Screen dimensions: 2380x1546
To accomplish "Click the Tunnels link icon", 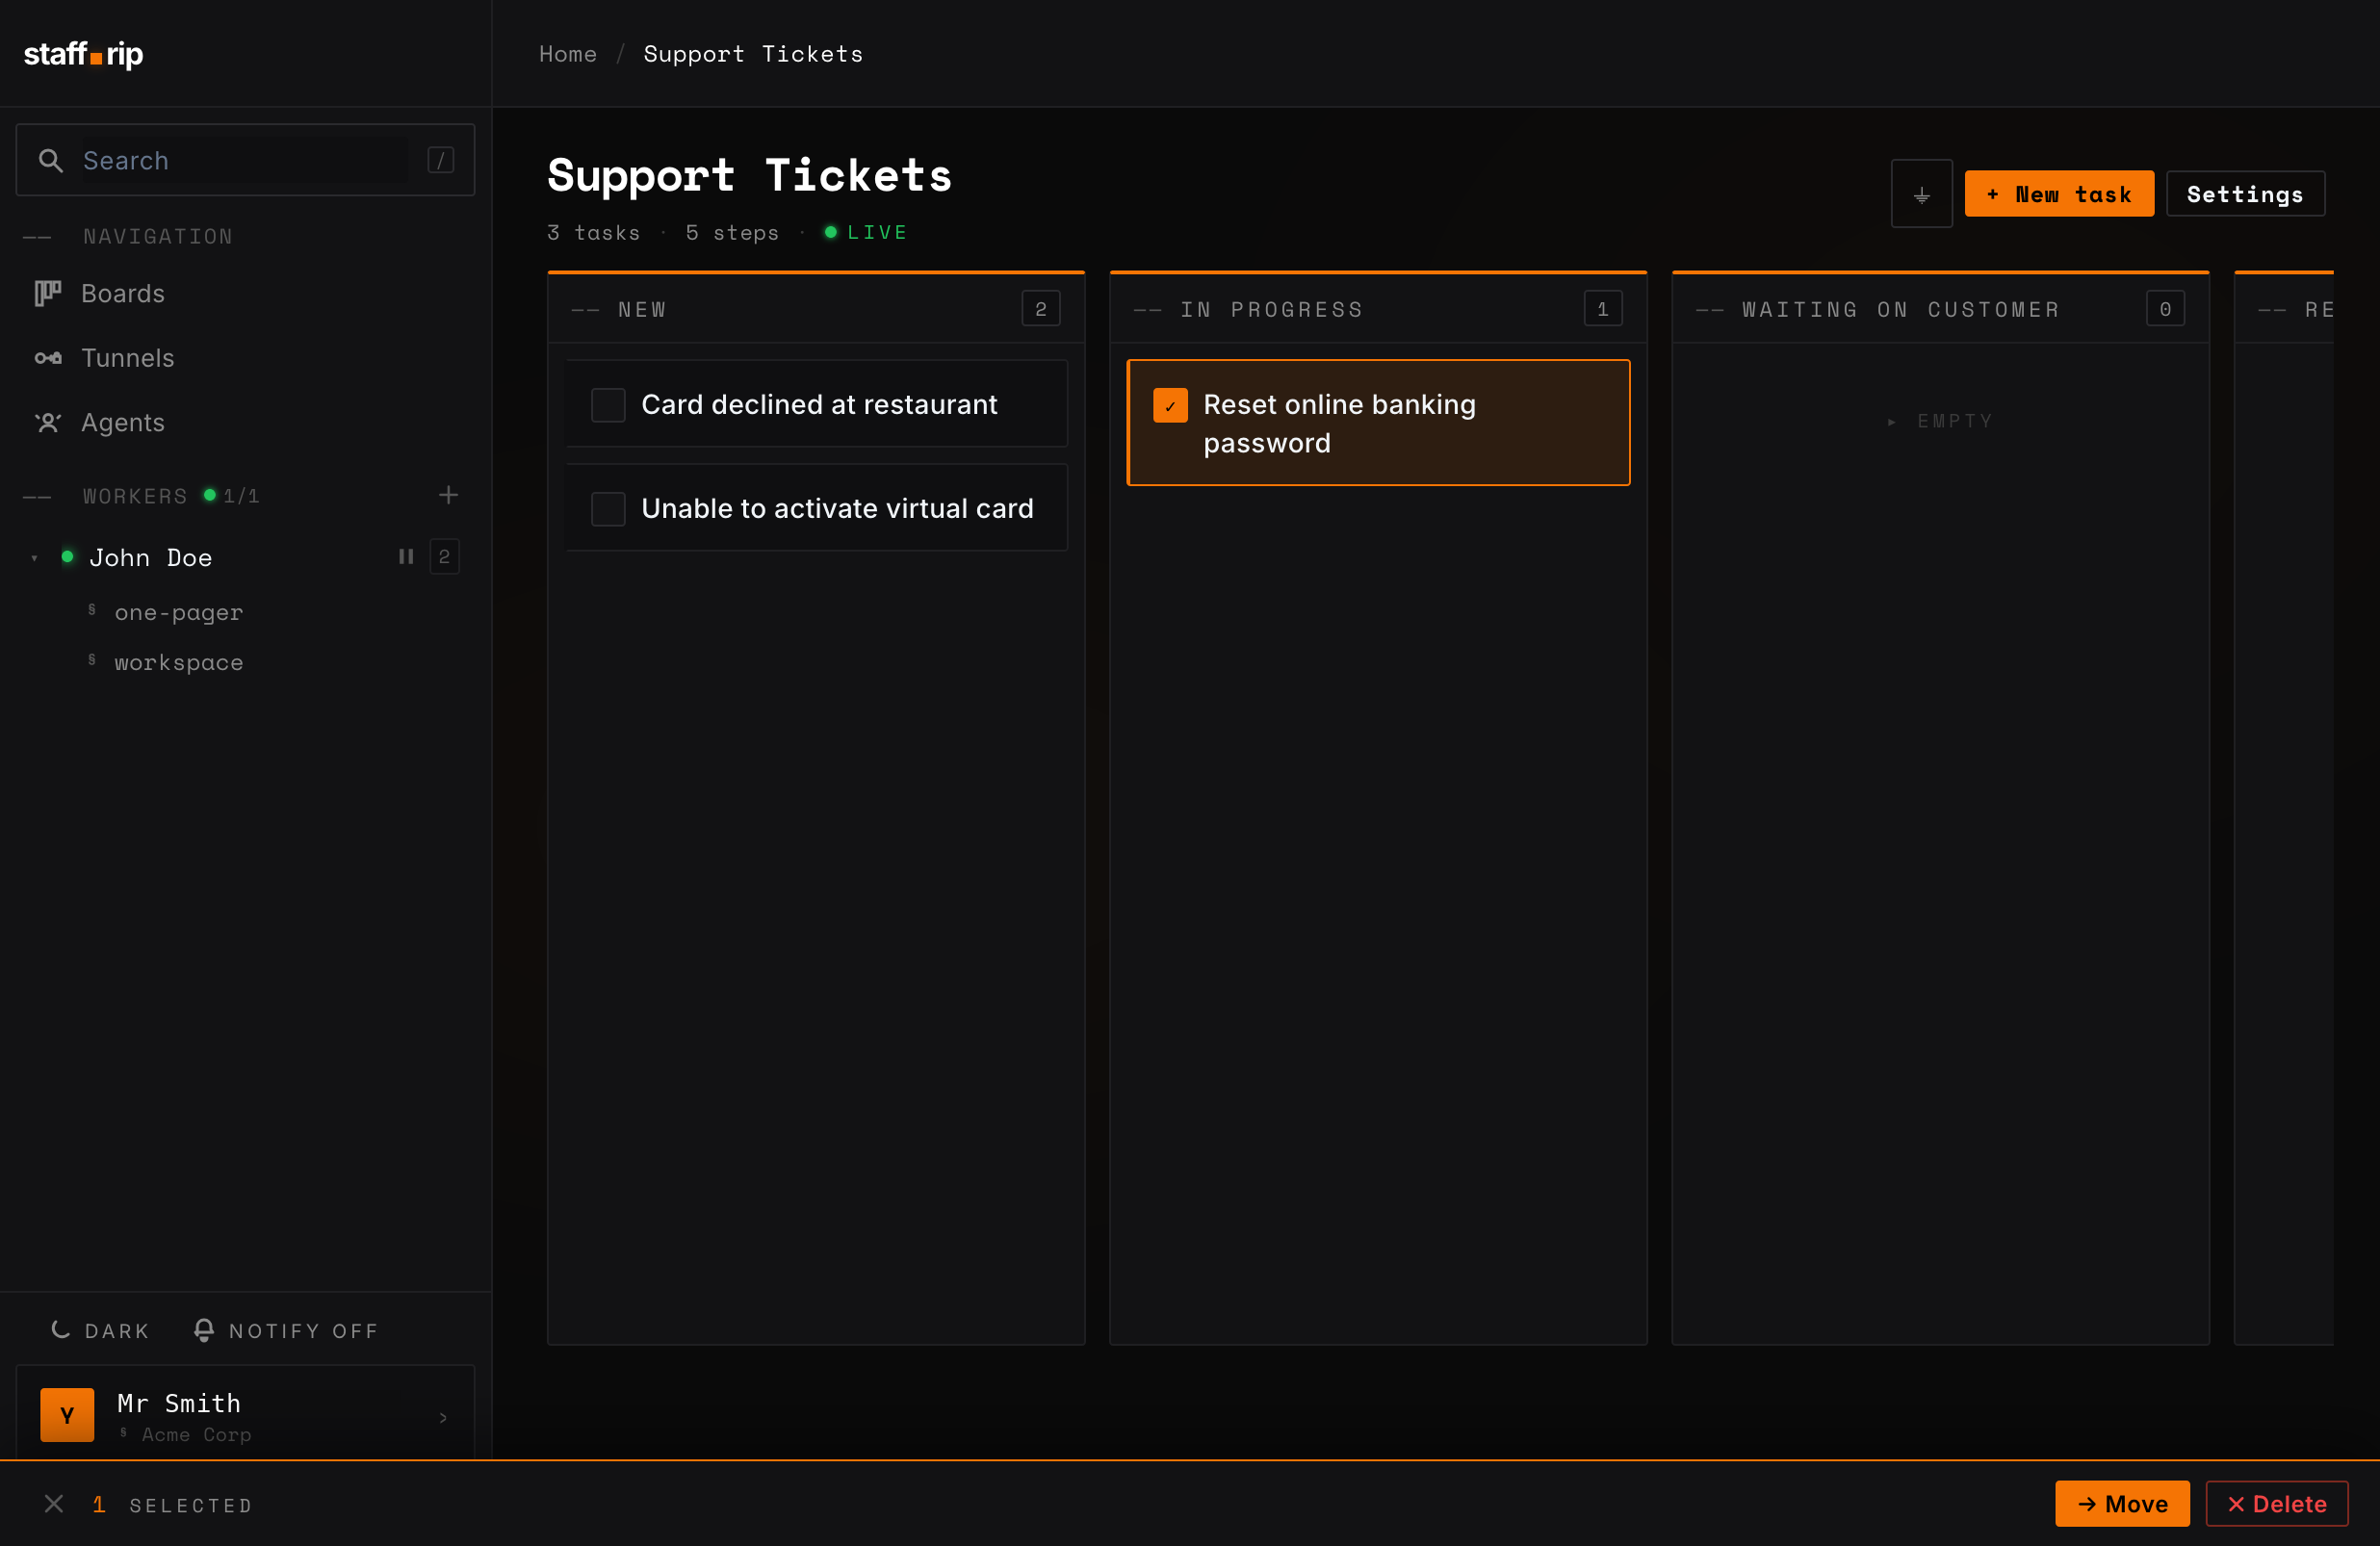I will 48,358.
